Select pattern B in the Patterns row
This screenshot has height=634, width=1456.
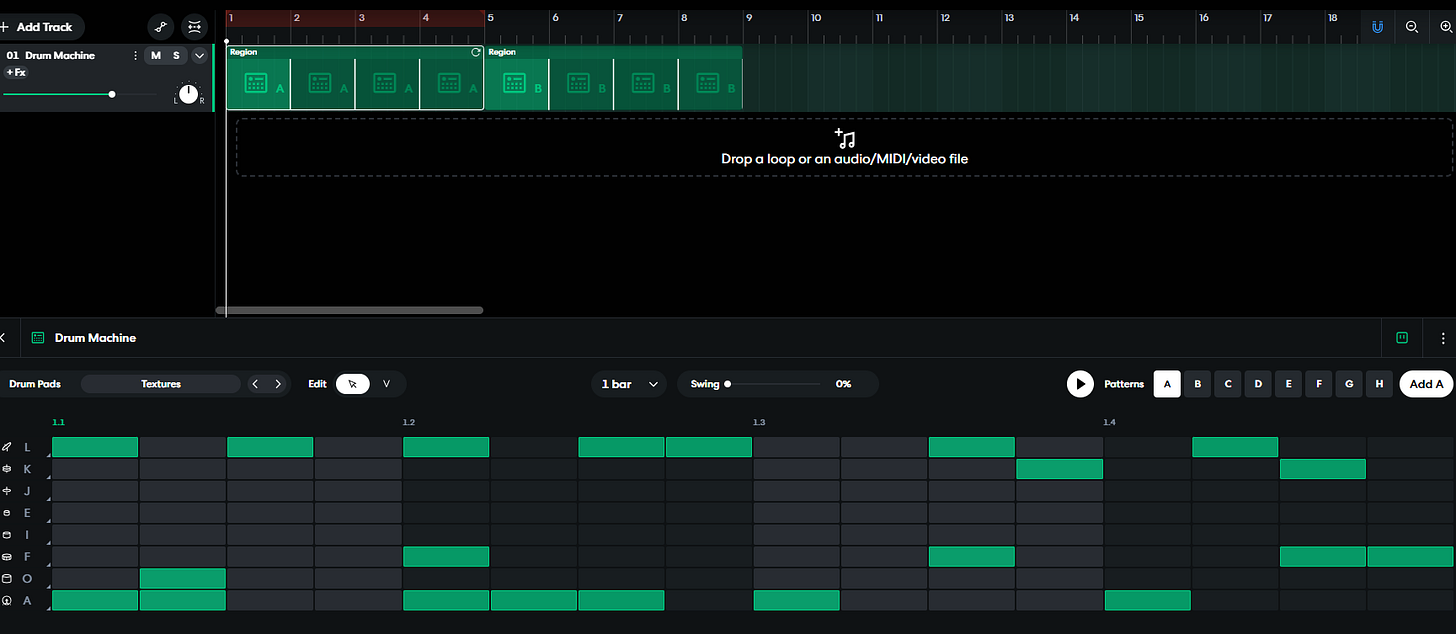click(1197, 383)
